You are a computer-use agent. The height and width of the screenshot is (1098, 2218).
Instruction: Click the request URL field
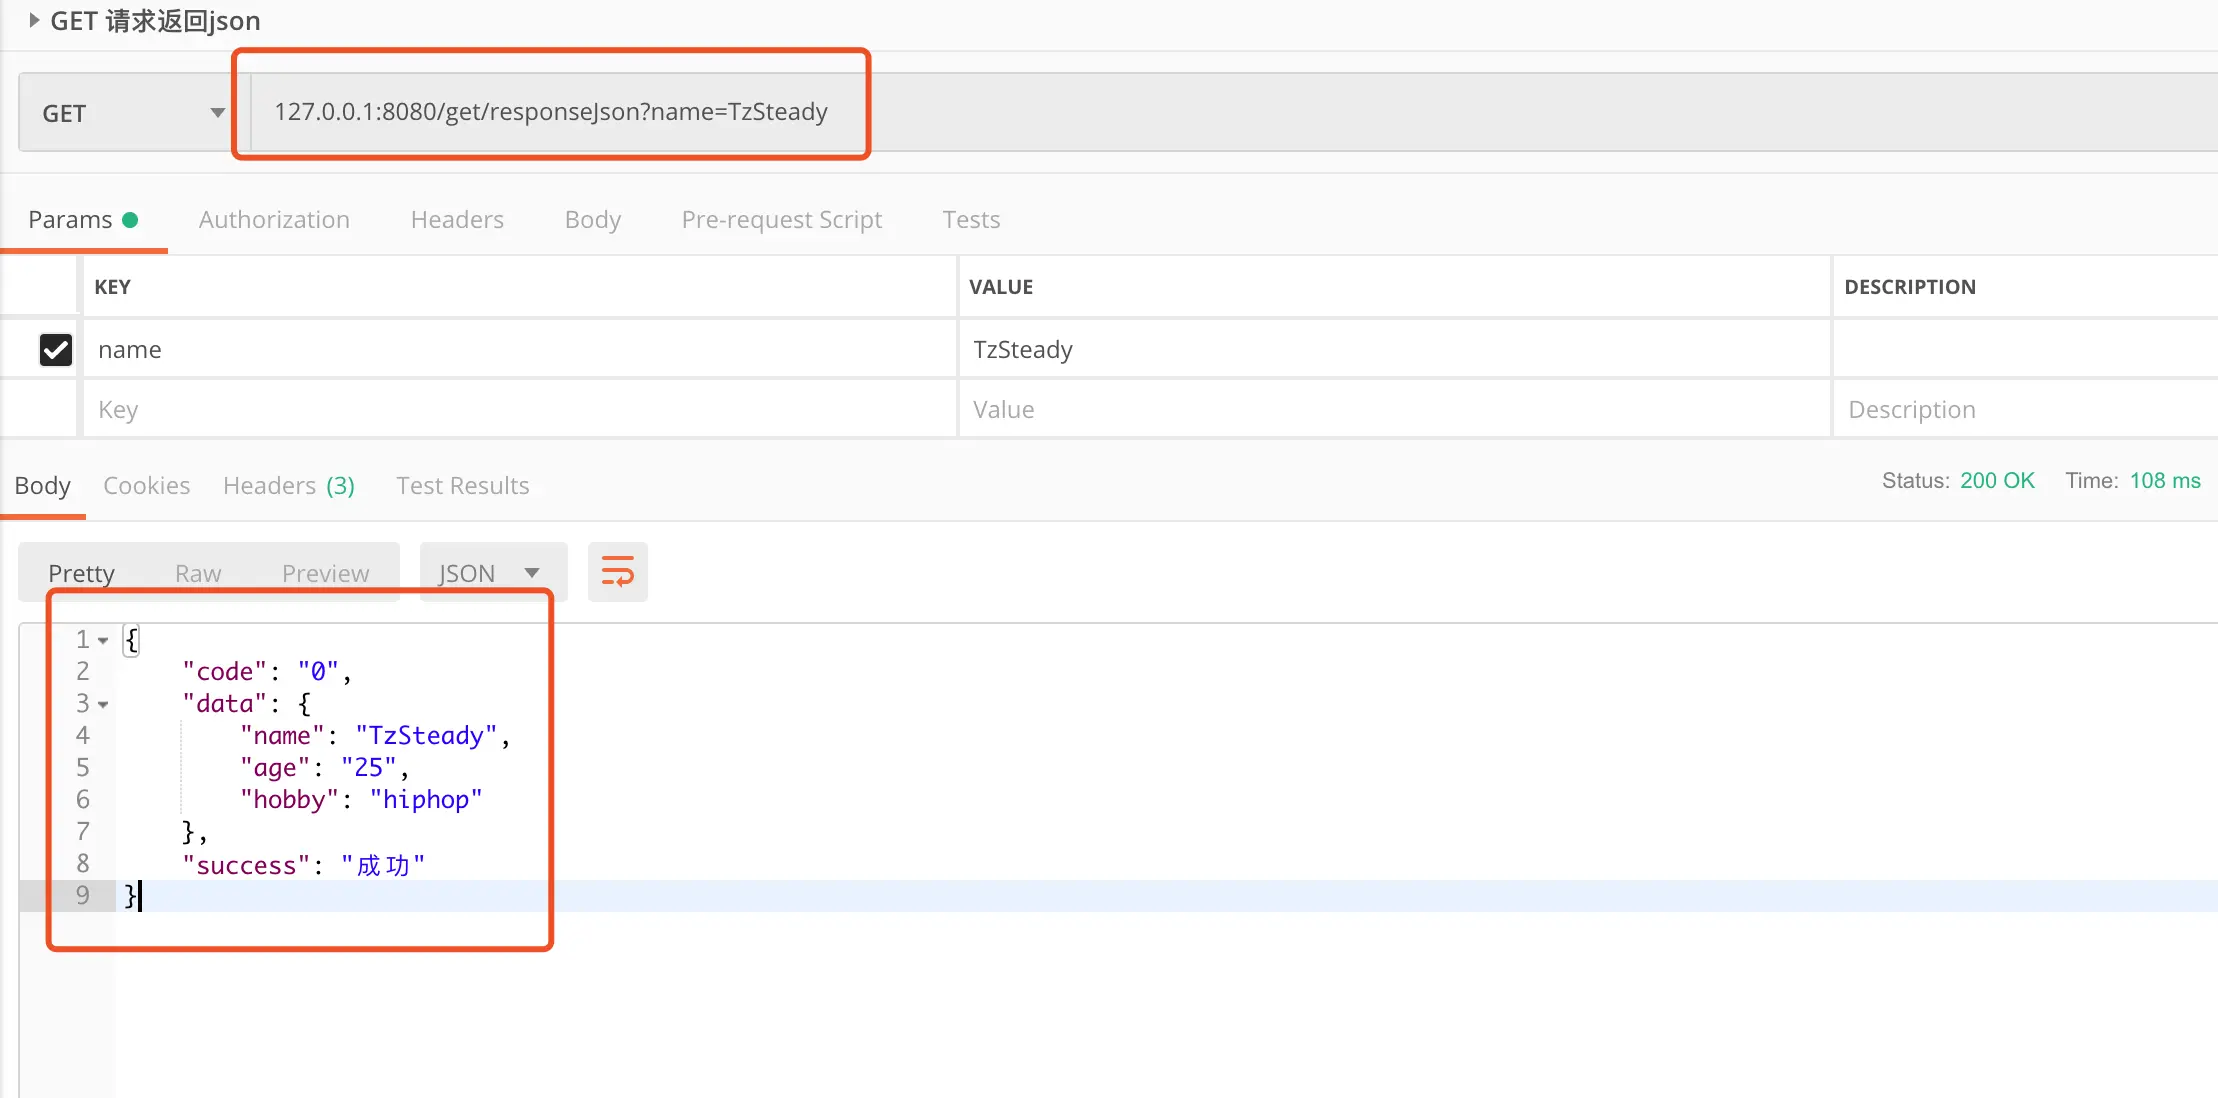(550, 112)
